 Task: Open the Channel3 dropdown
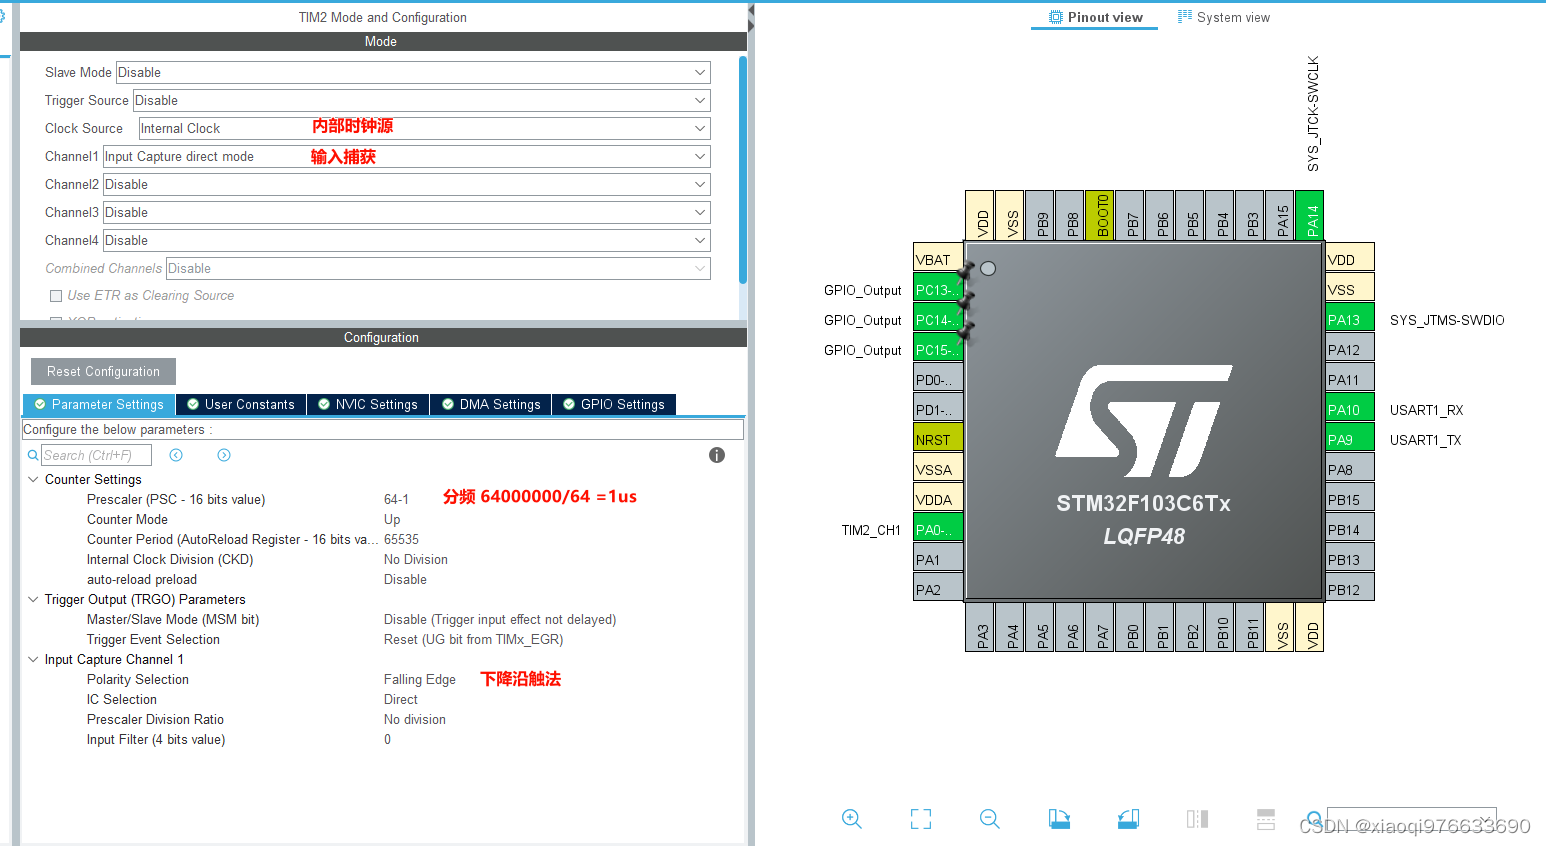pos(407,212)
